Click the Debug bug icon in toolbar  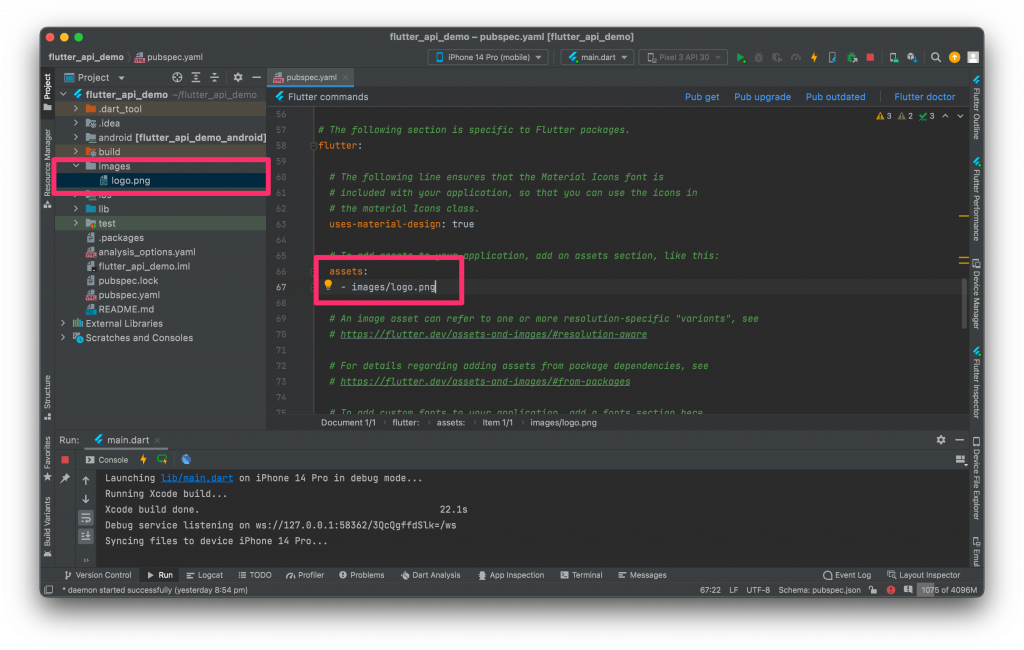tap(758, 57)
